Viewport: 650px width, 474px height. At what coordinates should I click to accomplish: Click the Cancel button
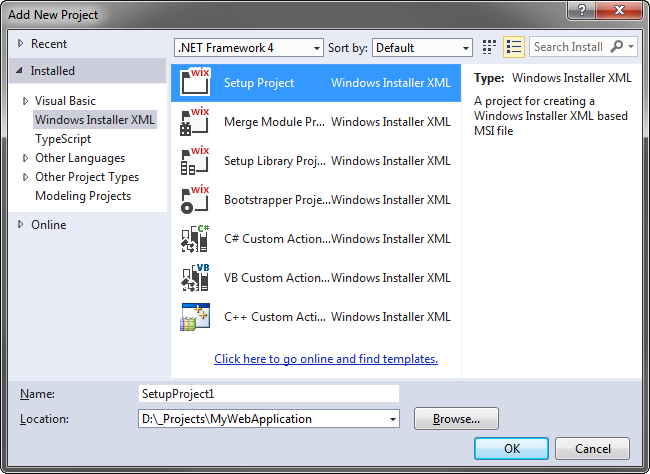tap(592, 448)
